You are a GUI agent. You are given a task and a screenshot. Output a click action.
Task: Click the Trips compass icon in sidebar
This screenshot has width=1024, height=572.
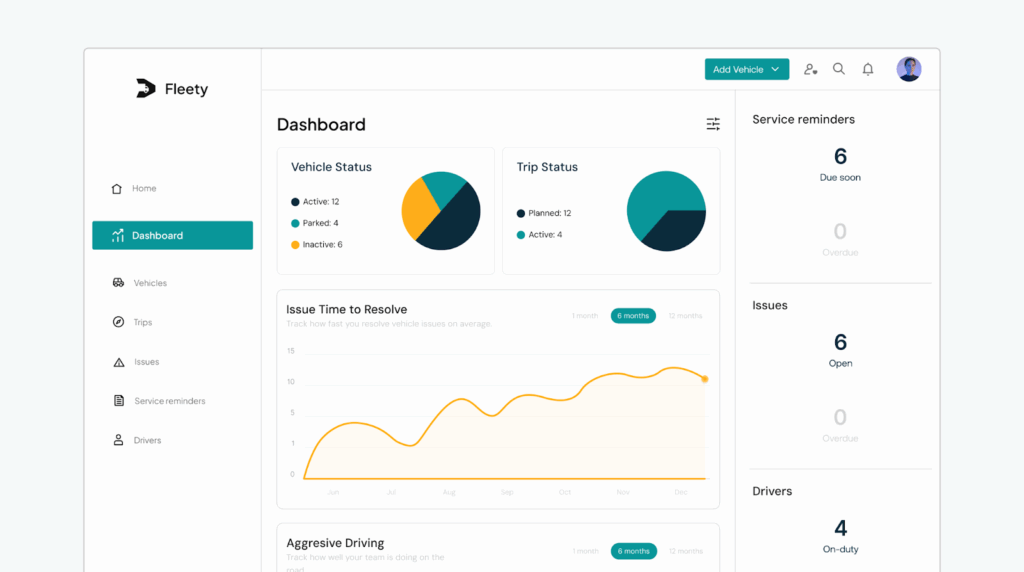tap(119, 322)
